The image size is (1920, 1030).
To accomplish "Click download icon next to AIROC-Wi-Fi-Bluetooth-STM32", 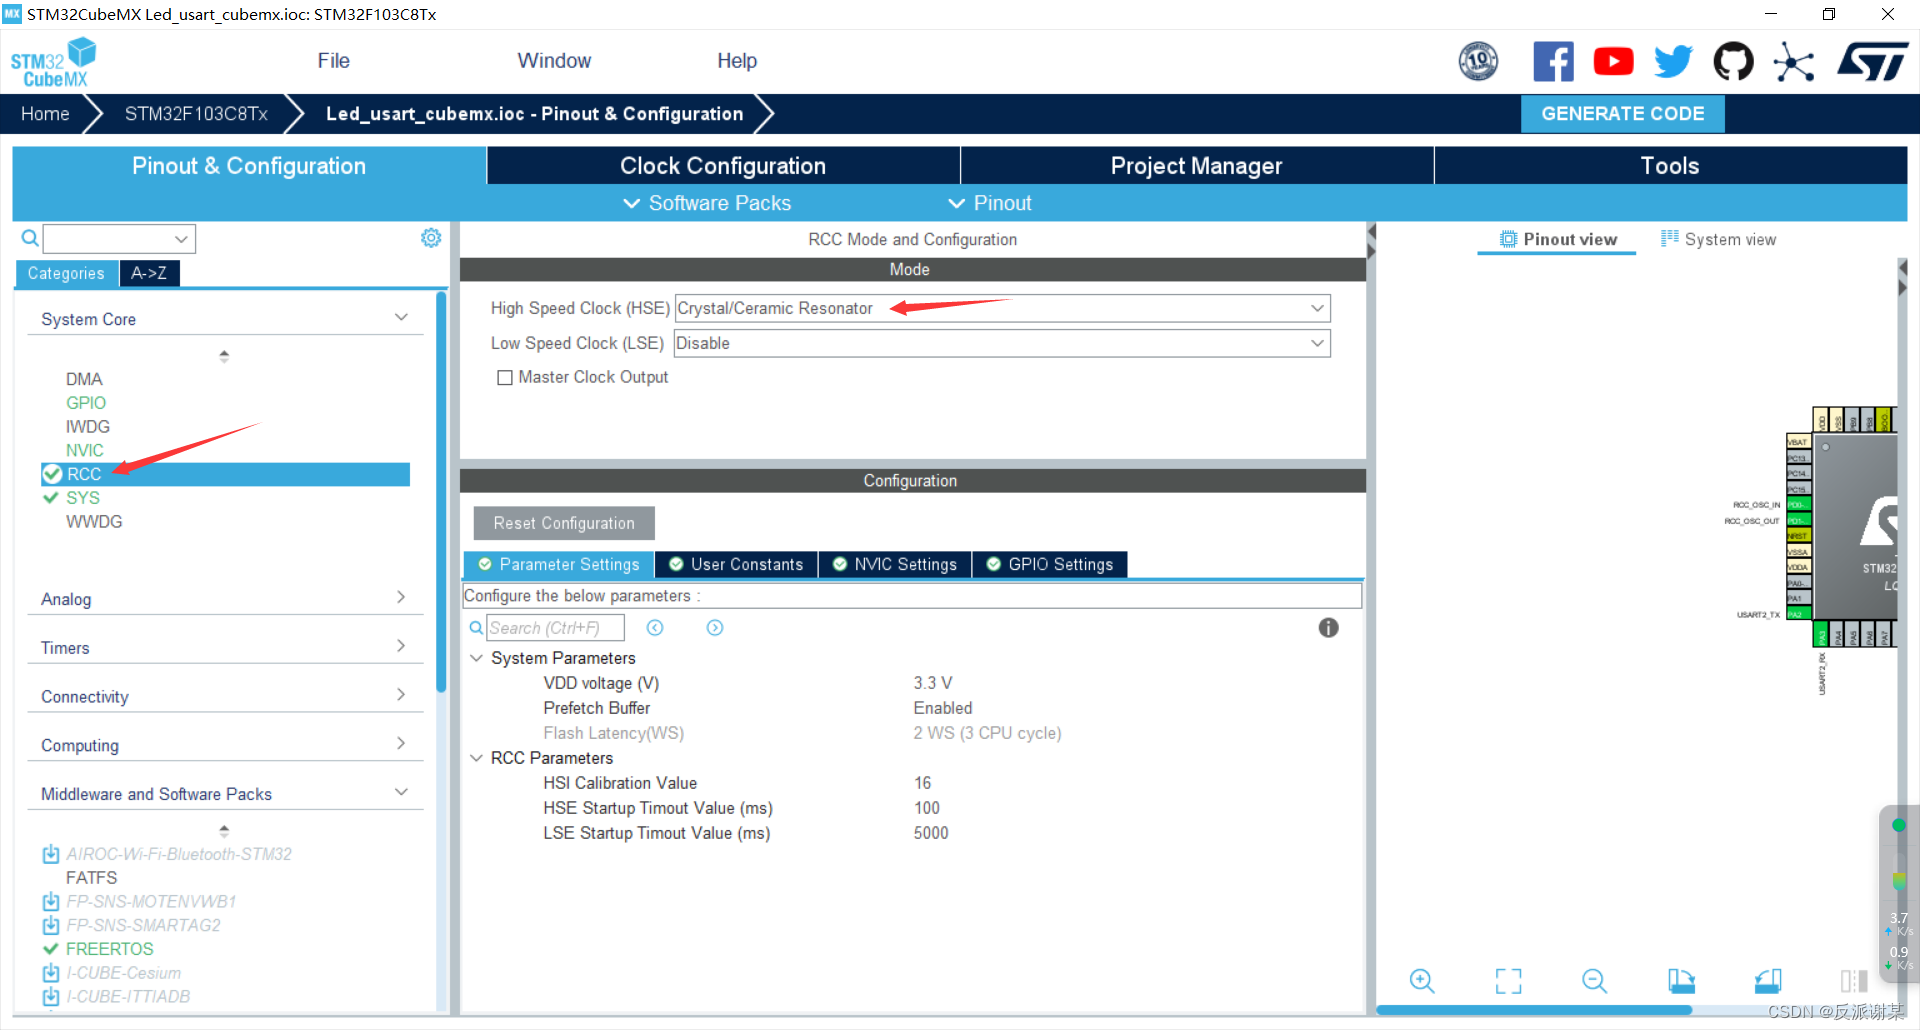I will pyautogui.click(x=51, y=854).
